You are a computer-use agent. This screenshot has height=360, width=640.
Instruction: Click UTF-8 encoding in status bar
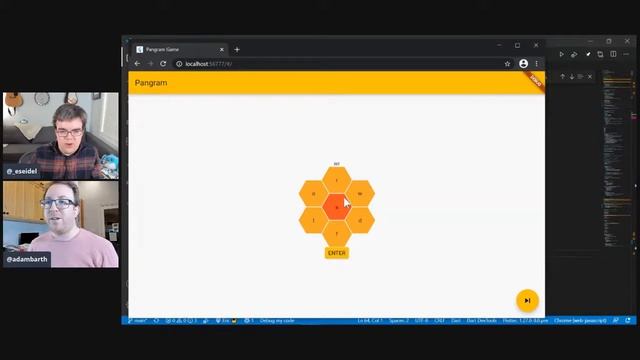tap(422, 321)
